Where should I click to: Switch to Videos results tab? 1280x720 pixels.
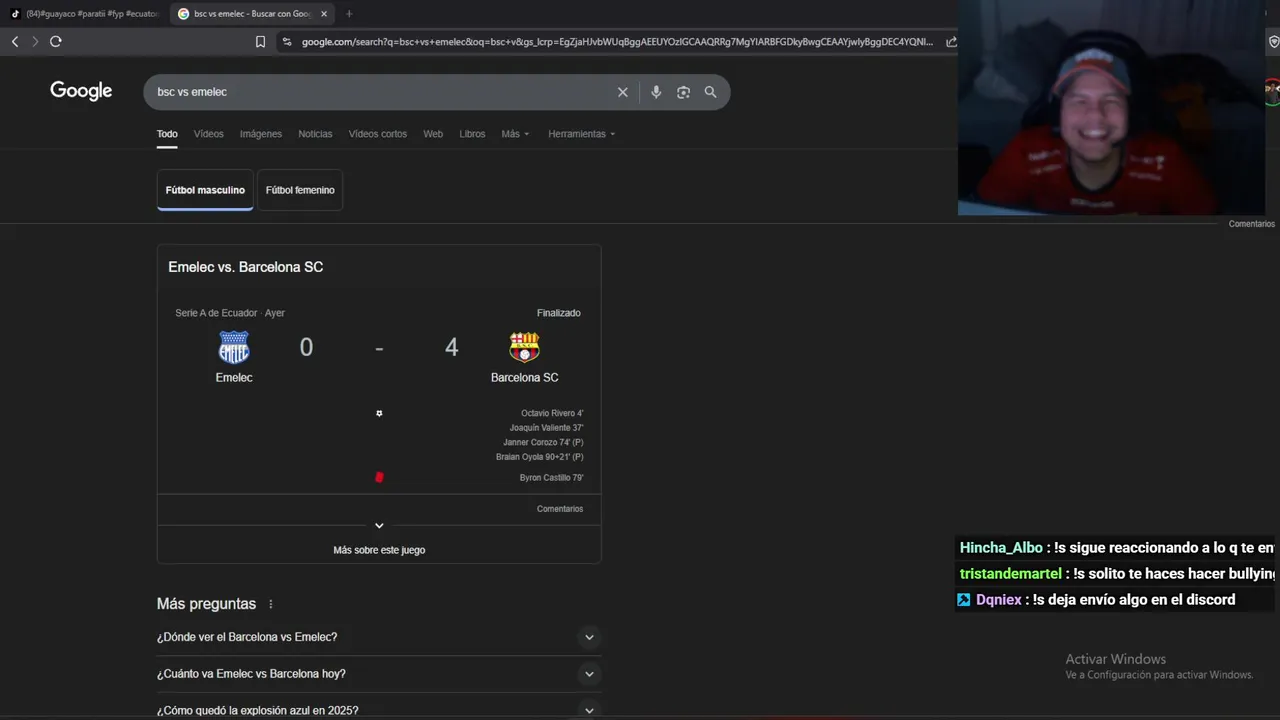tap(208, 134)
